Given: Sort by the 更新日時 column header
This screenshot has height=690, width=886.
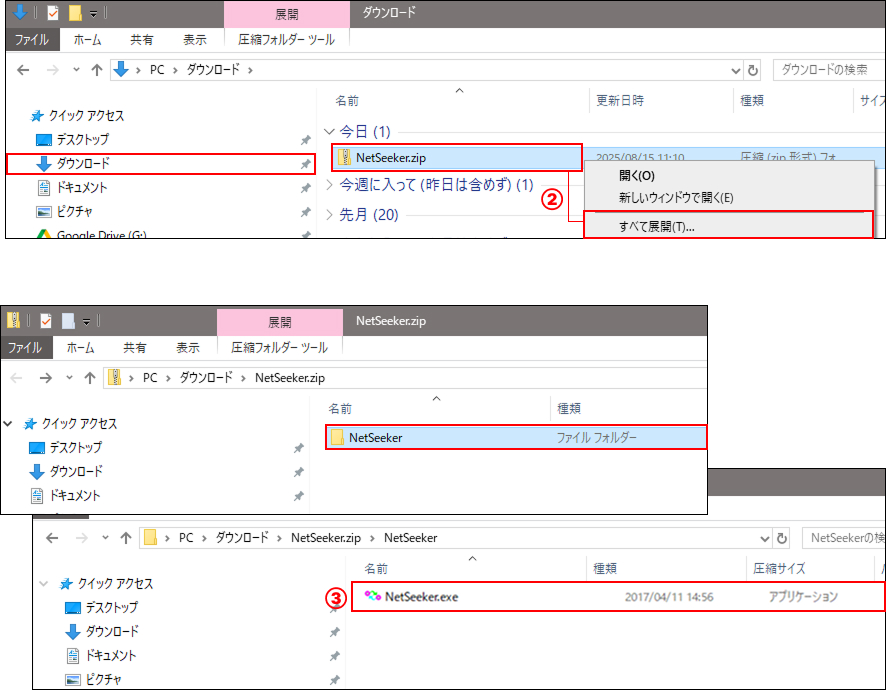Looking at the screenshot, I should pos(620,101).
